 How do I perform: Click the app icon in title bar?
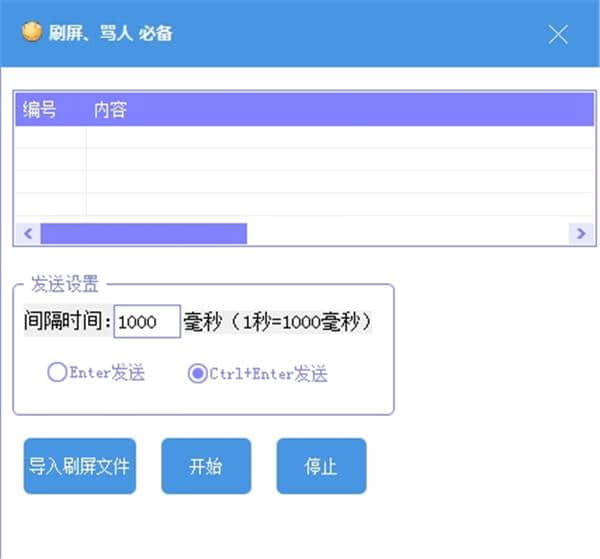tap(31, 32)
